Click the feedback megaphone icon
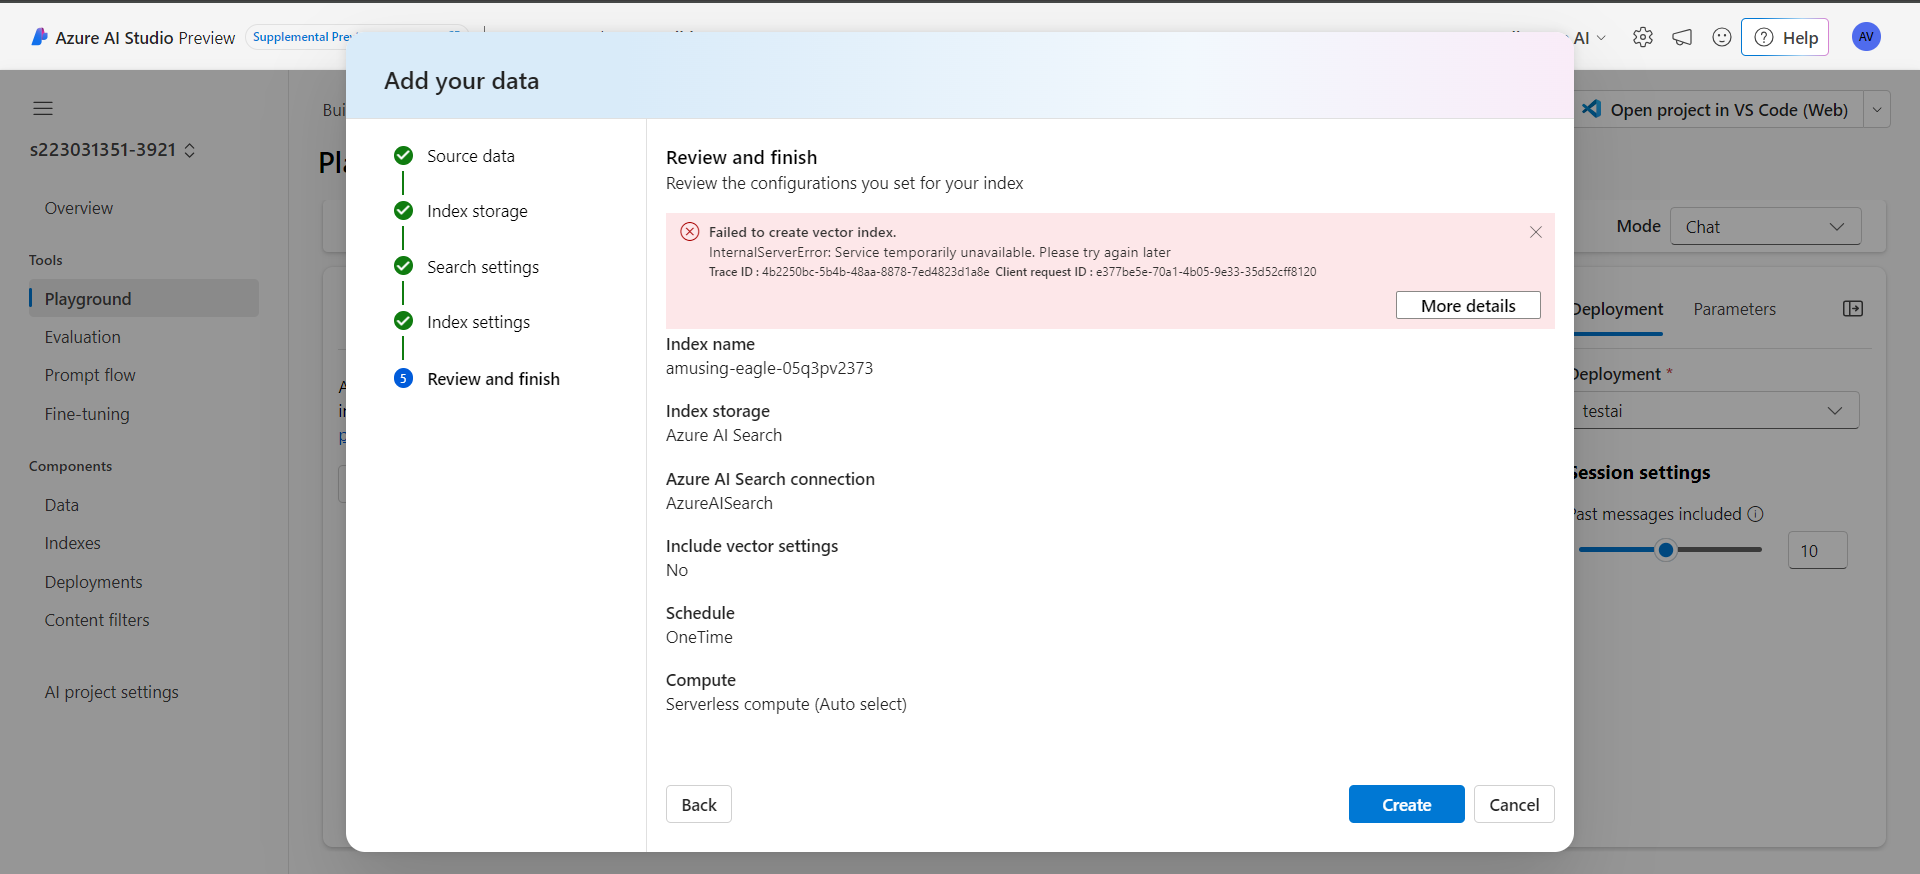The width and height of the screenshot is (1920, 874). point(1682,38)
